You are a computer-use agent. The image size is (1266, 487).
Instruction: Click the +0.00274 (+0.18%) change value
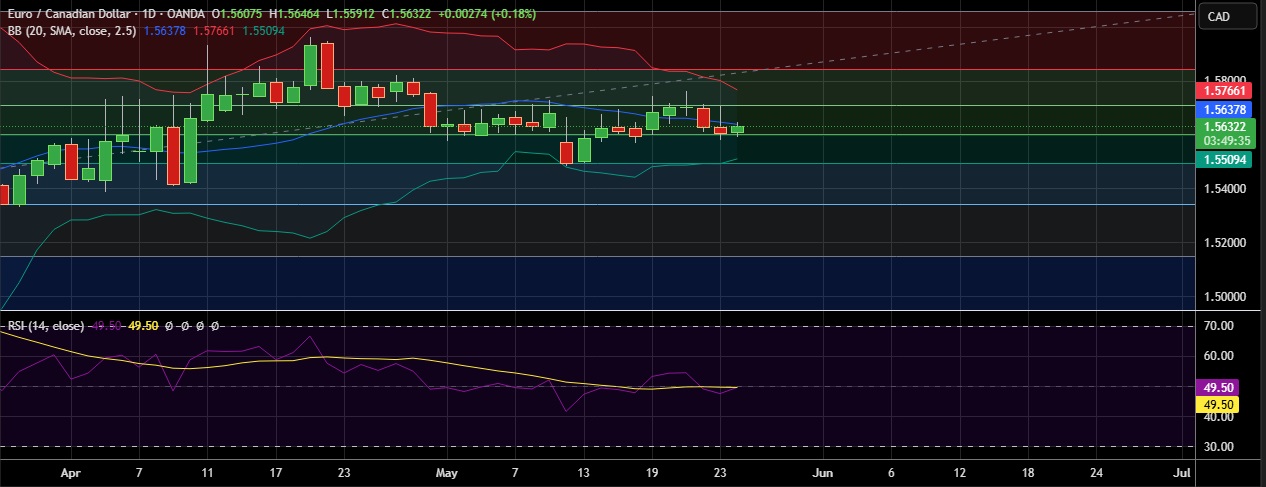click(486, 14)
